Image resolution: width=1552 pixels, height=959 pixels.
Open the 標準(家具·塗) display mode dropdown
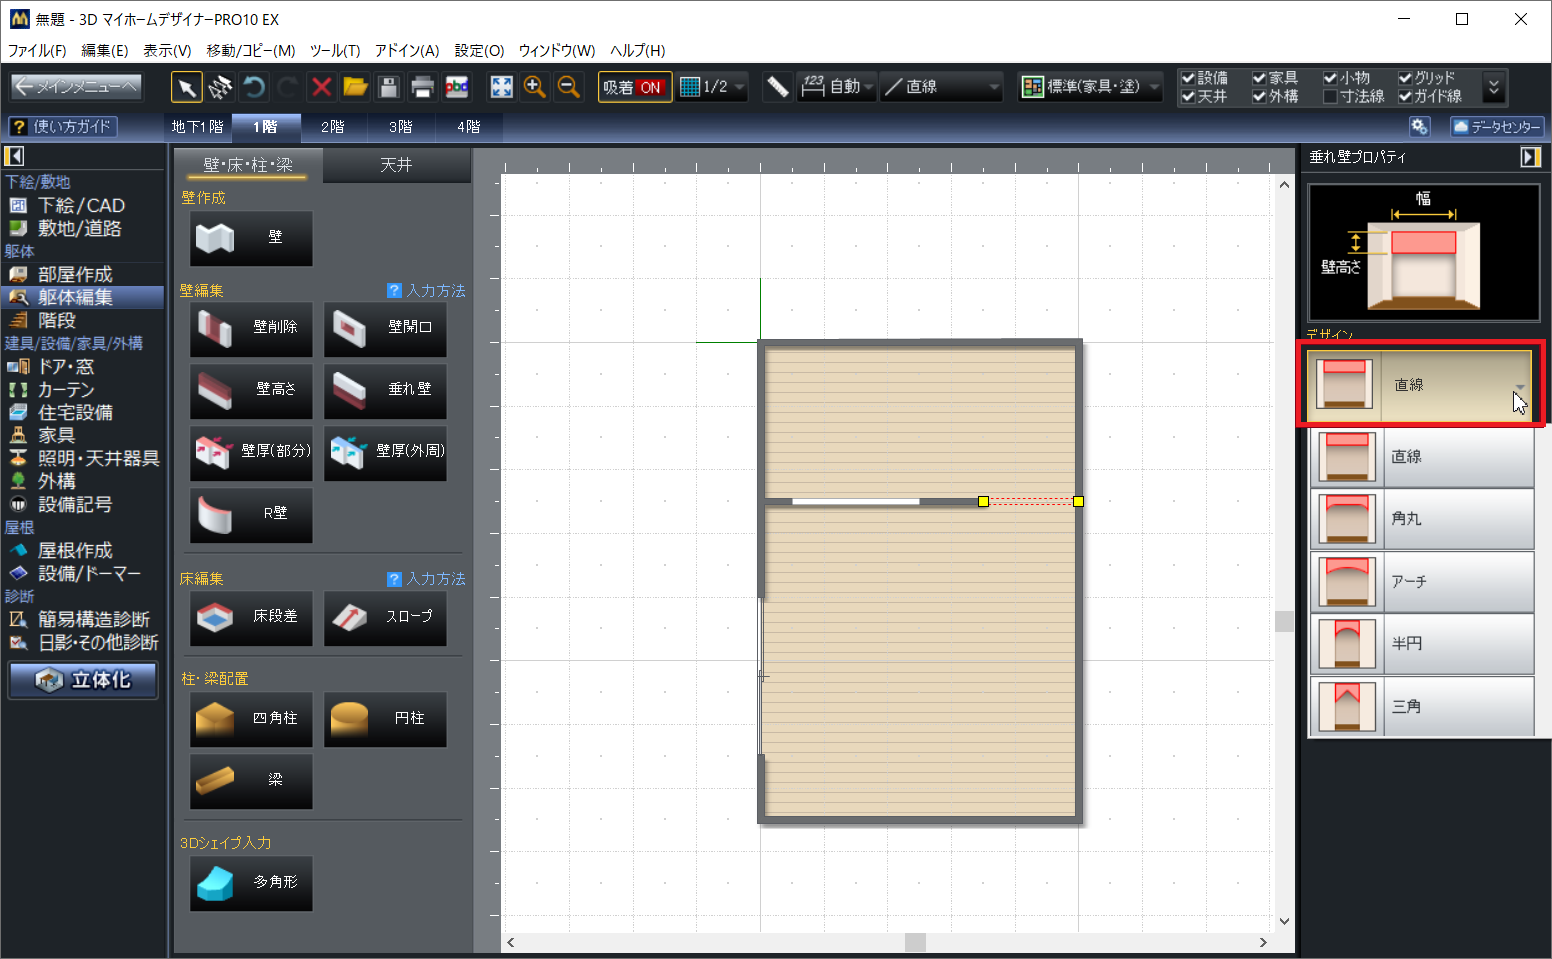point(1091,87)
